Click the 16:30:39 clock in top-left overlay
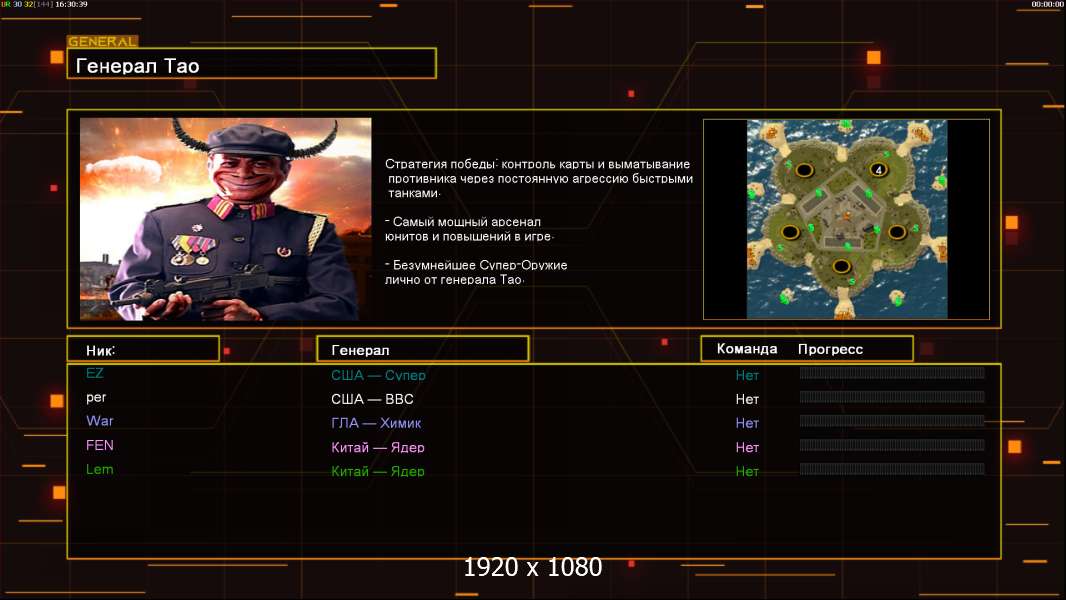Screen dimensions: 1066x600 71,4
